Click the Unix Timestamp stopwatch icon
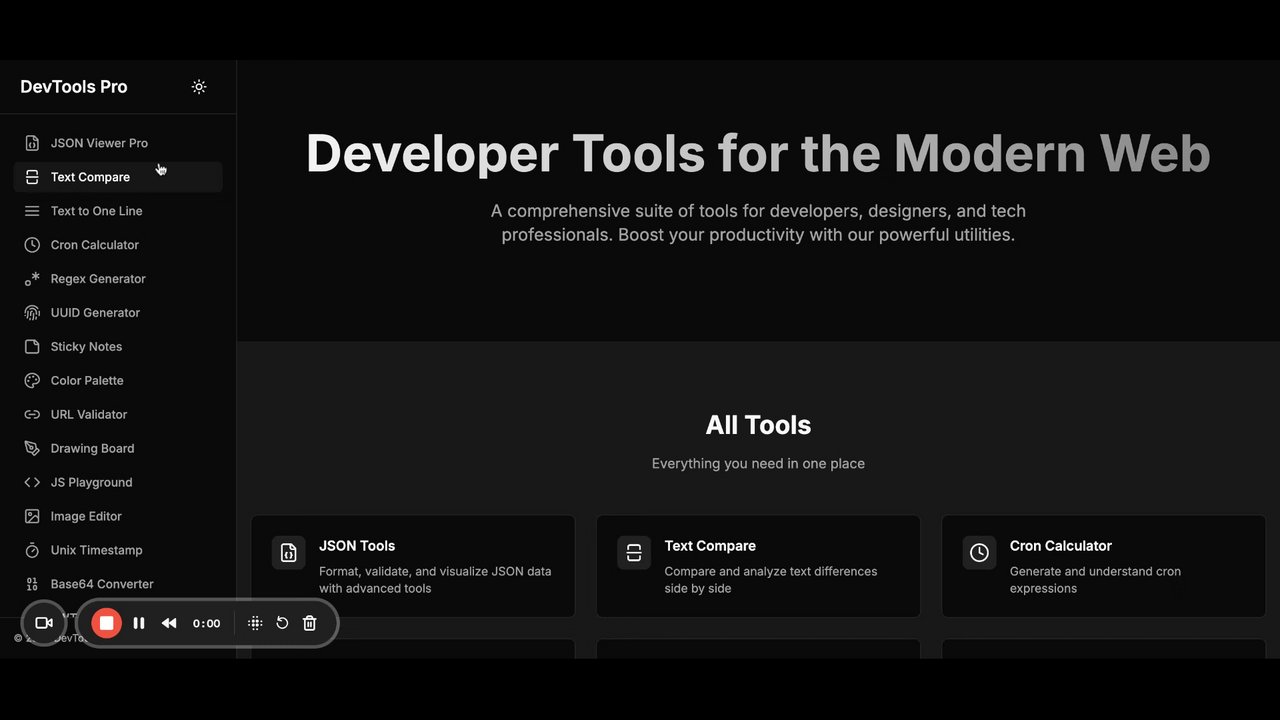 (32, 551)
